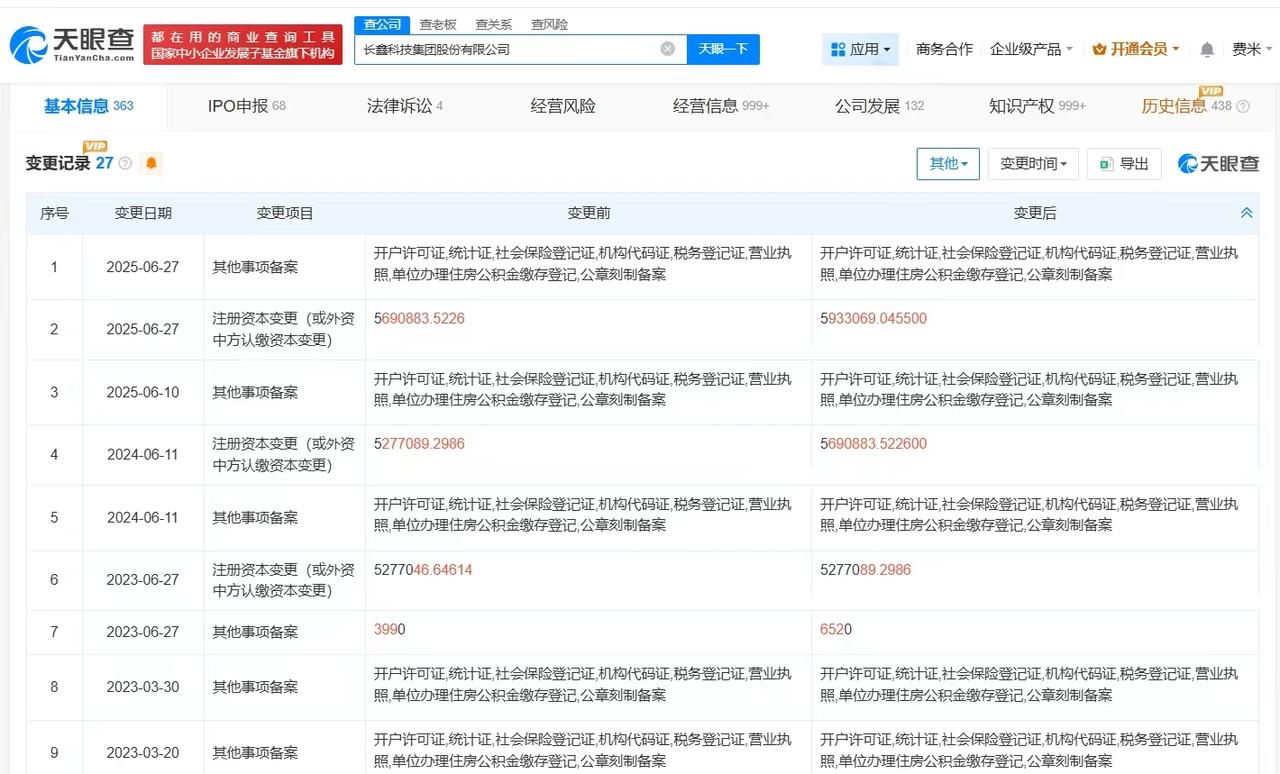Select the 查公司 search tab
Viewport: 1280px width, 774px height.
click(x=382, y=24)
